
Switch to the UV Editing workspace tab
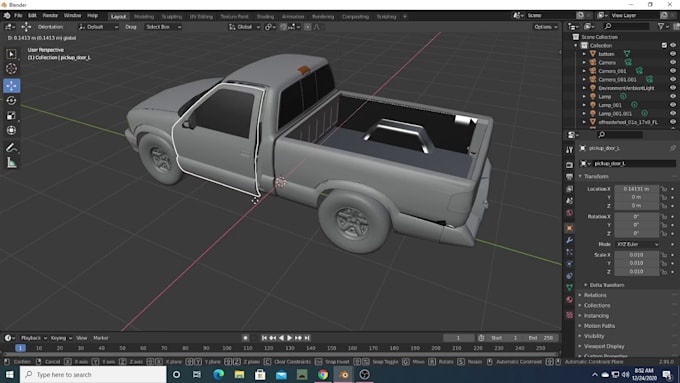(201, 16)
